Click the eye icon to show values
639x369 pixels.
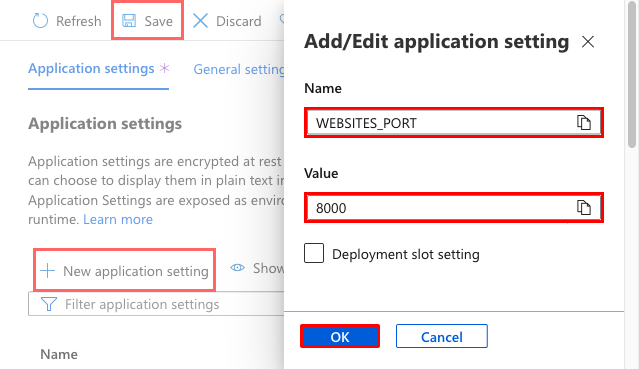pos(237,268)
